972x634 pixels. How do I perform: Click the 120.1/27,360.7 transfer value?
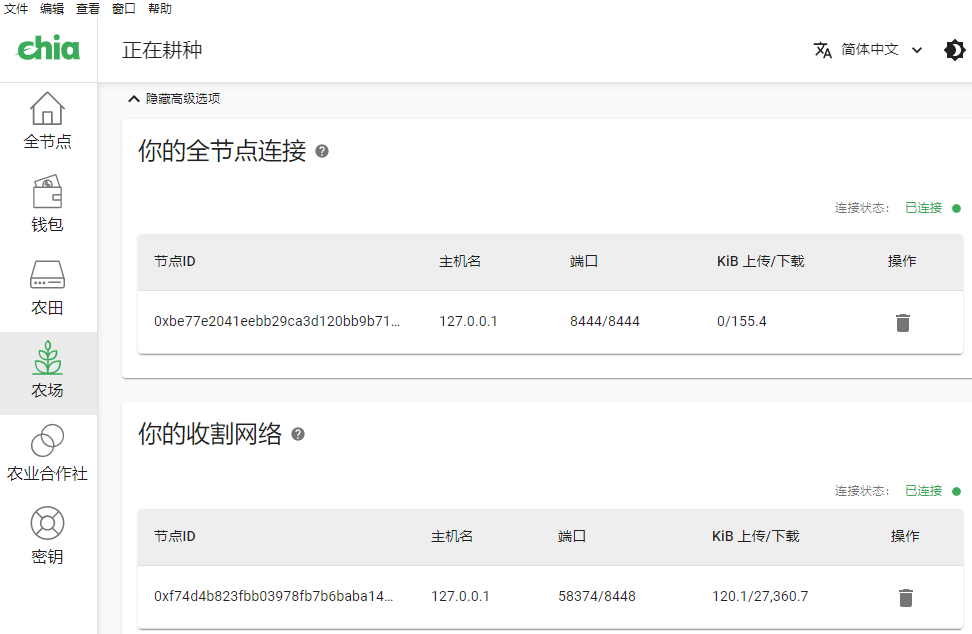(x=760, y=596)
